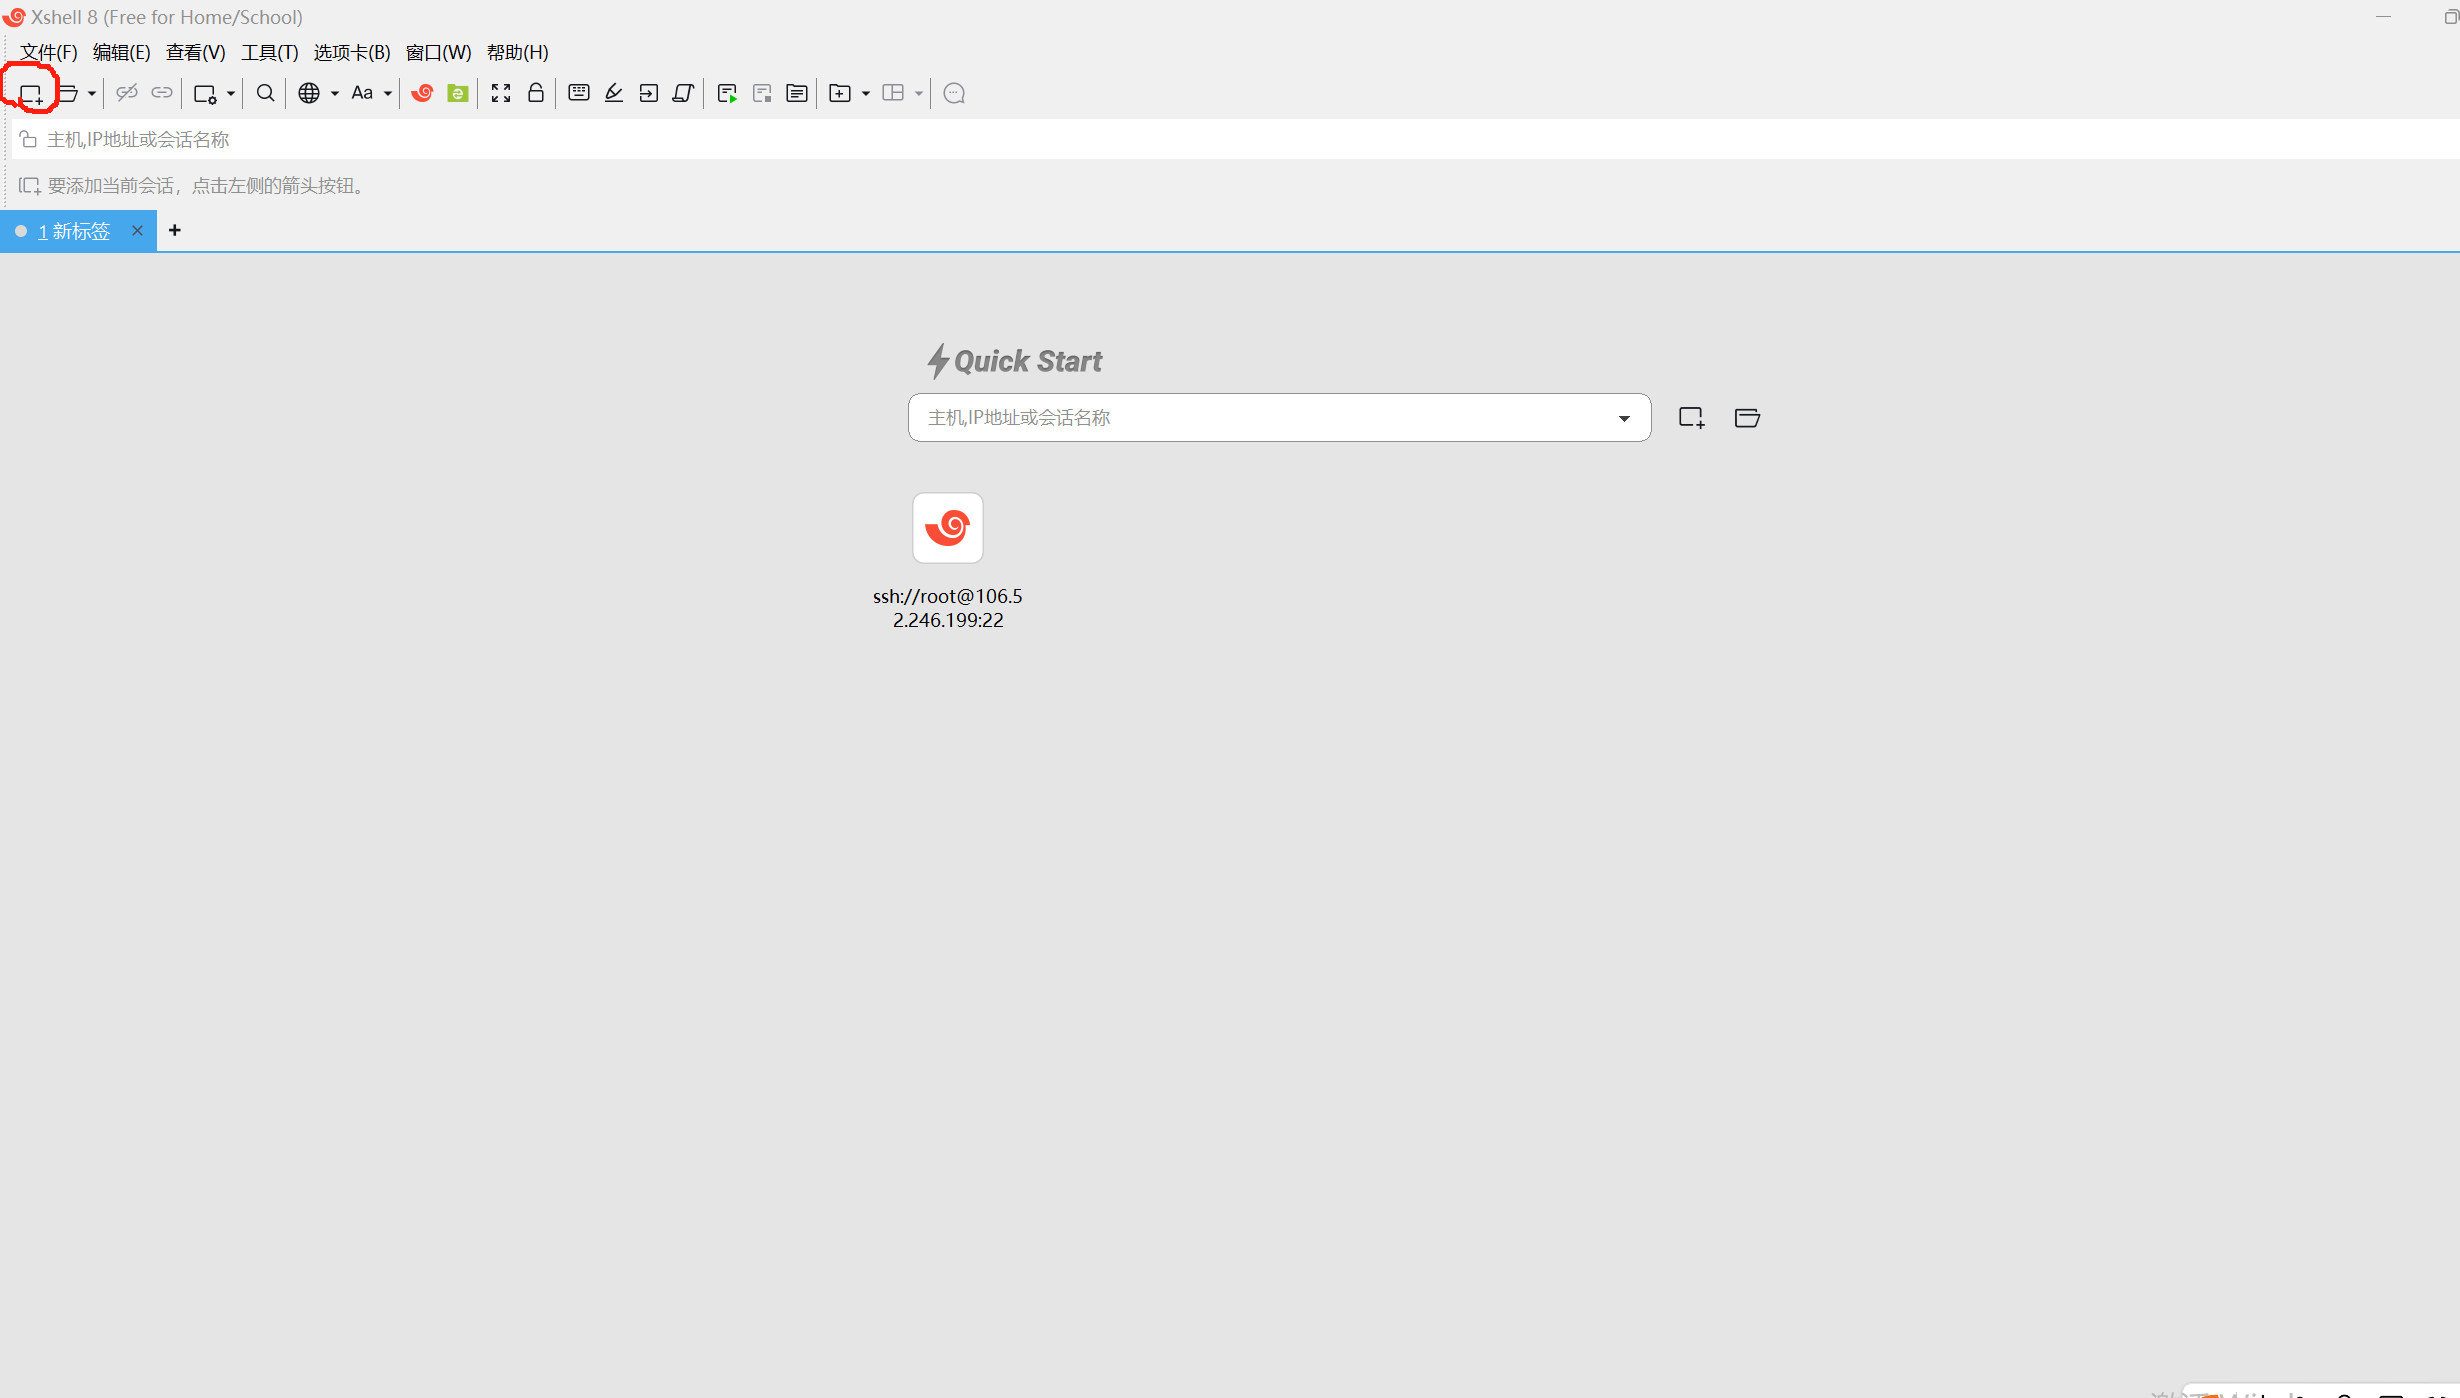Toggle full screen mode icon
This screenshot has height=1398, width=2460.
pyautogui.click(x=501, y=93)
